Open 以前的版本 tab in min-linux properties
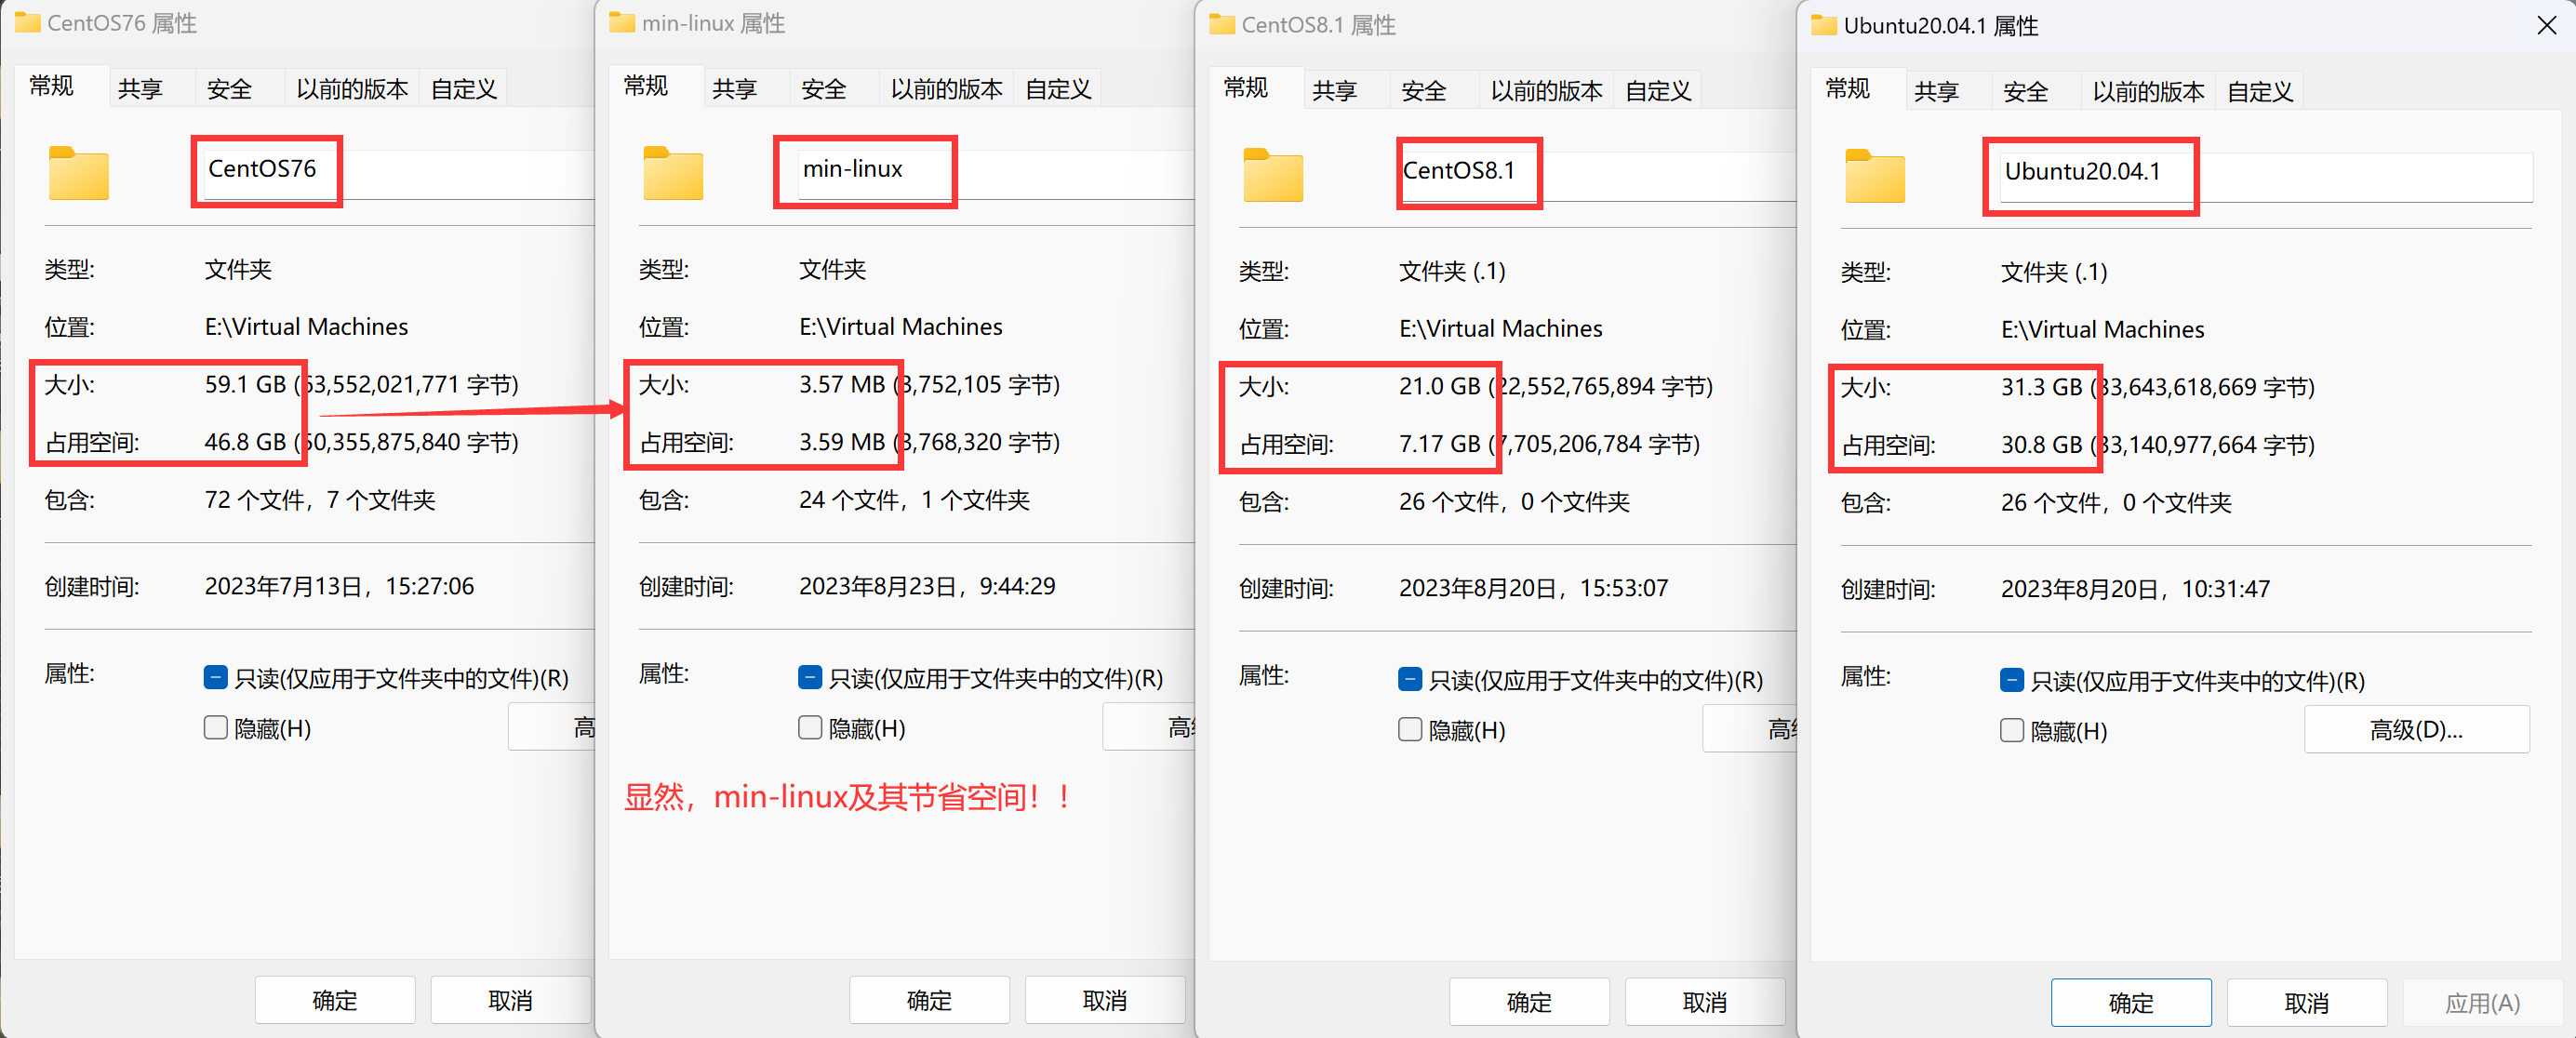 tap(945, 89)
